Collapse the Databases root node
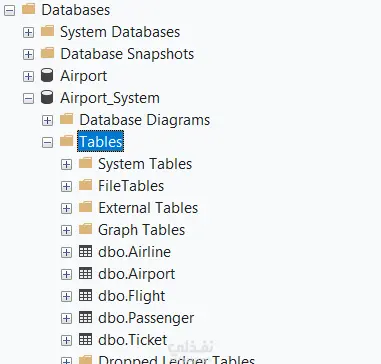The width and height of the screenshot is (381, 364). click(9, 10)
